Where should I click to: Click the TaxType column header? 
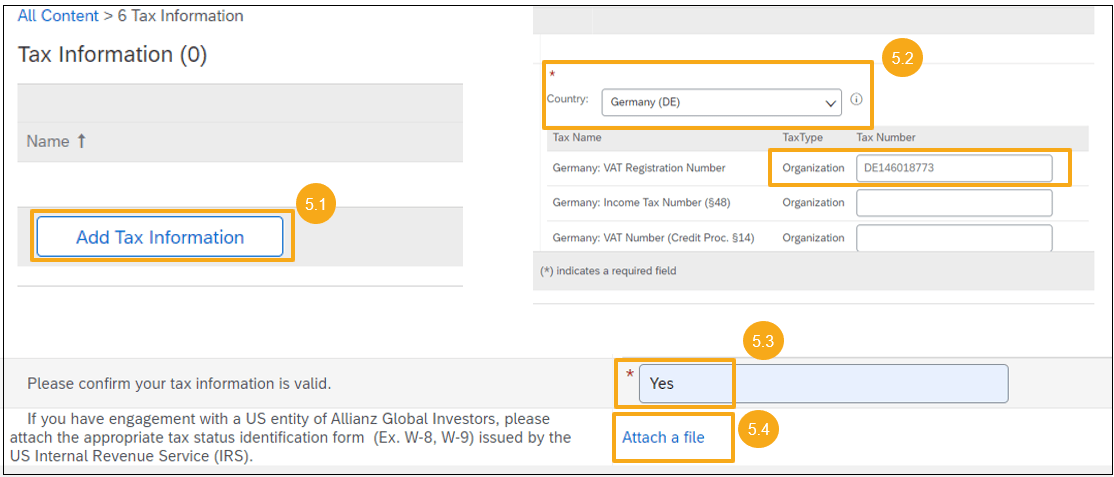click(802, 137)
